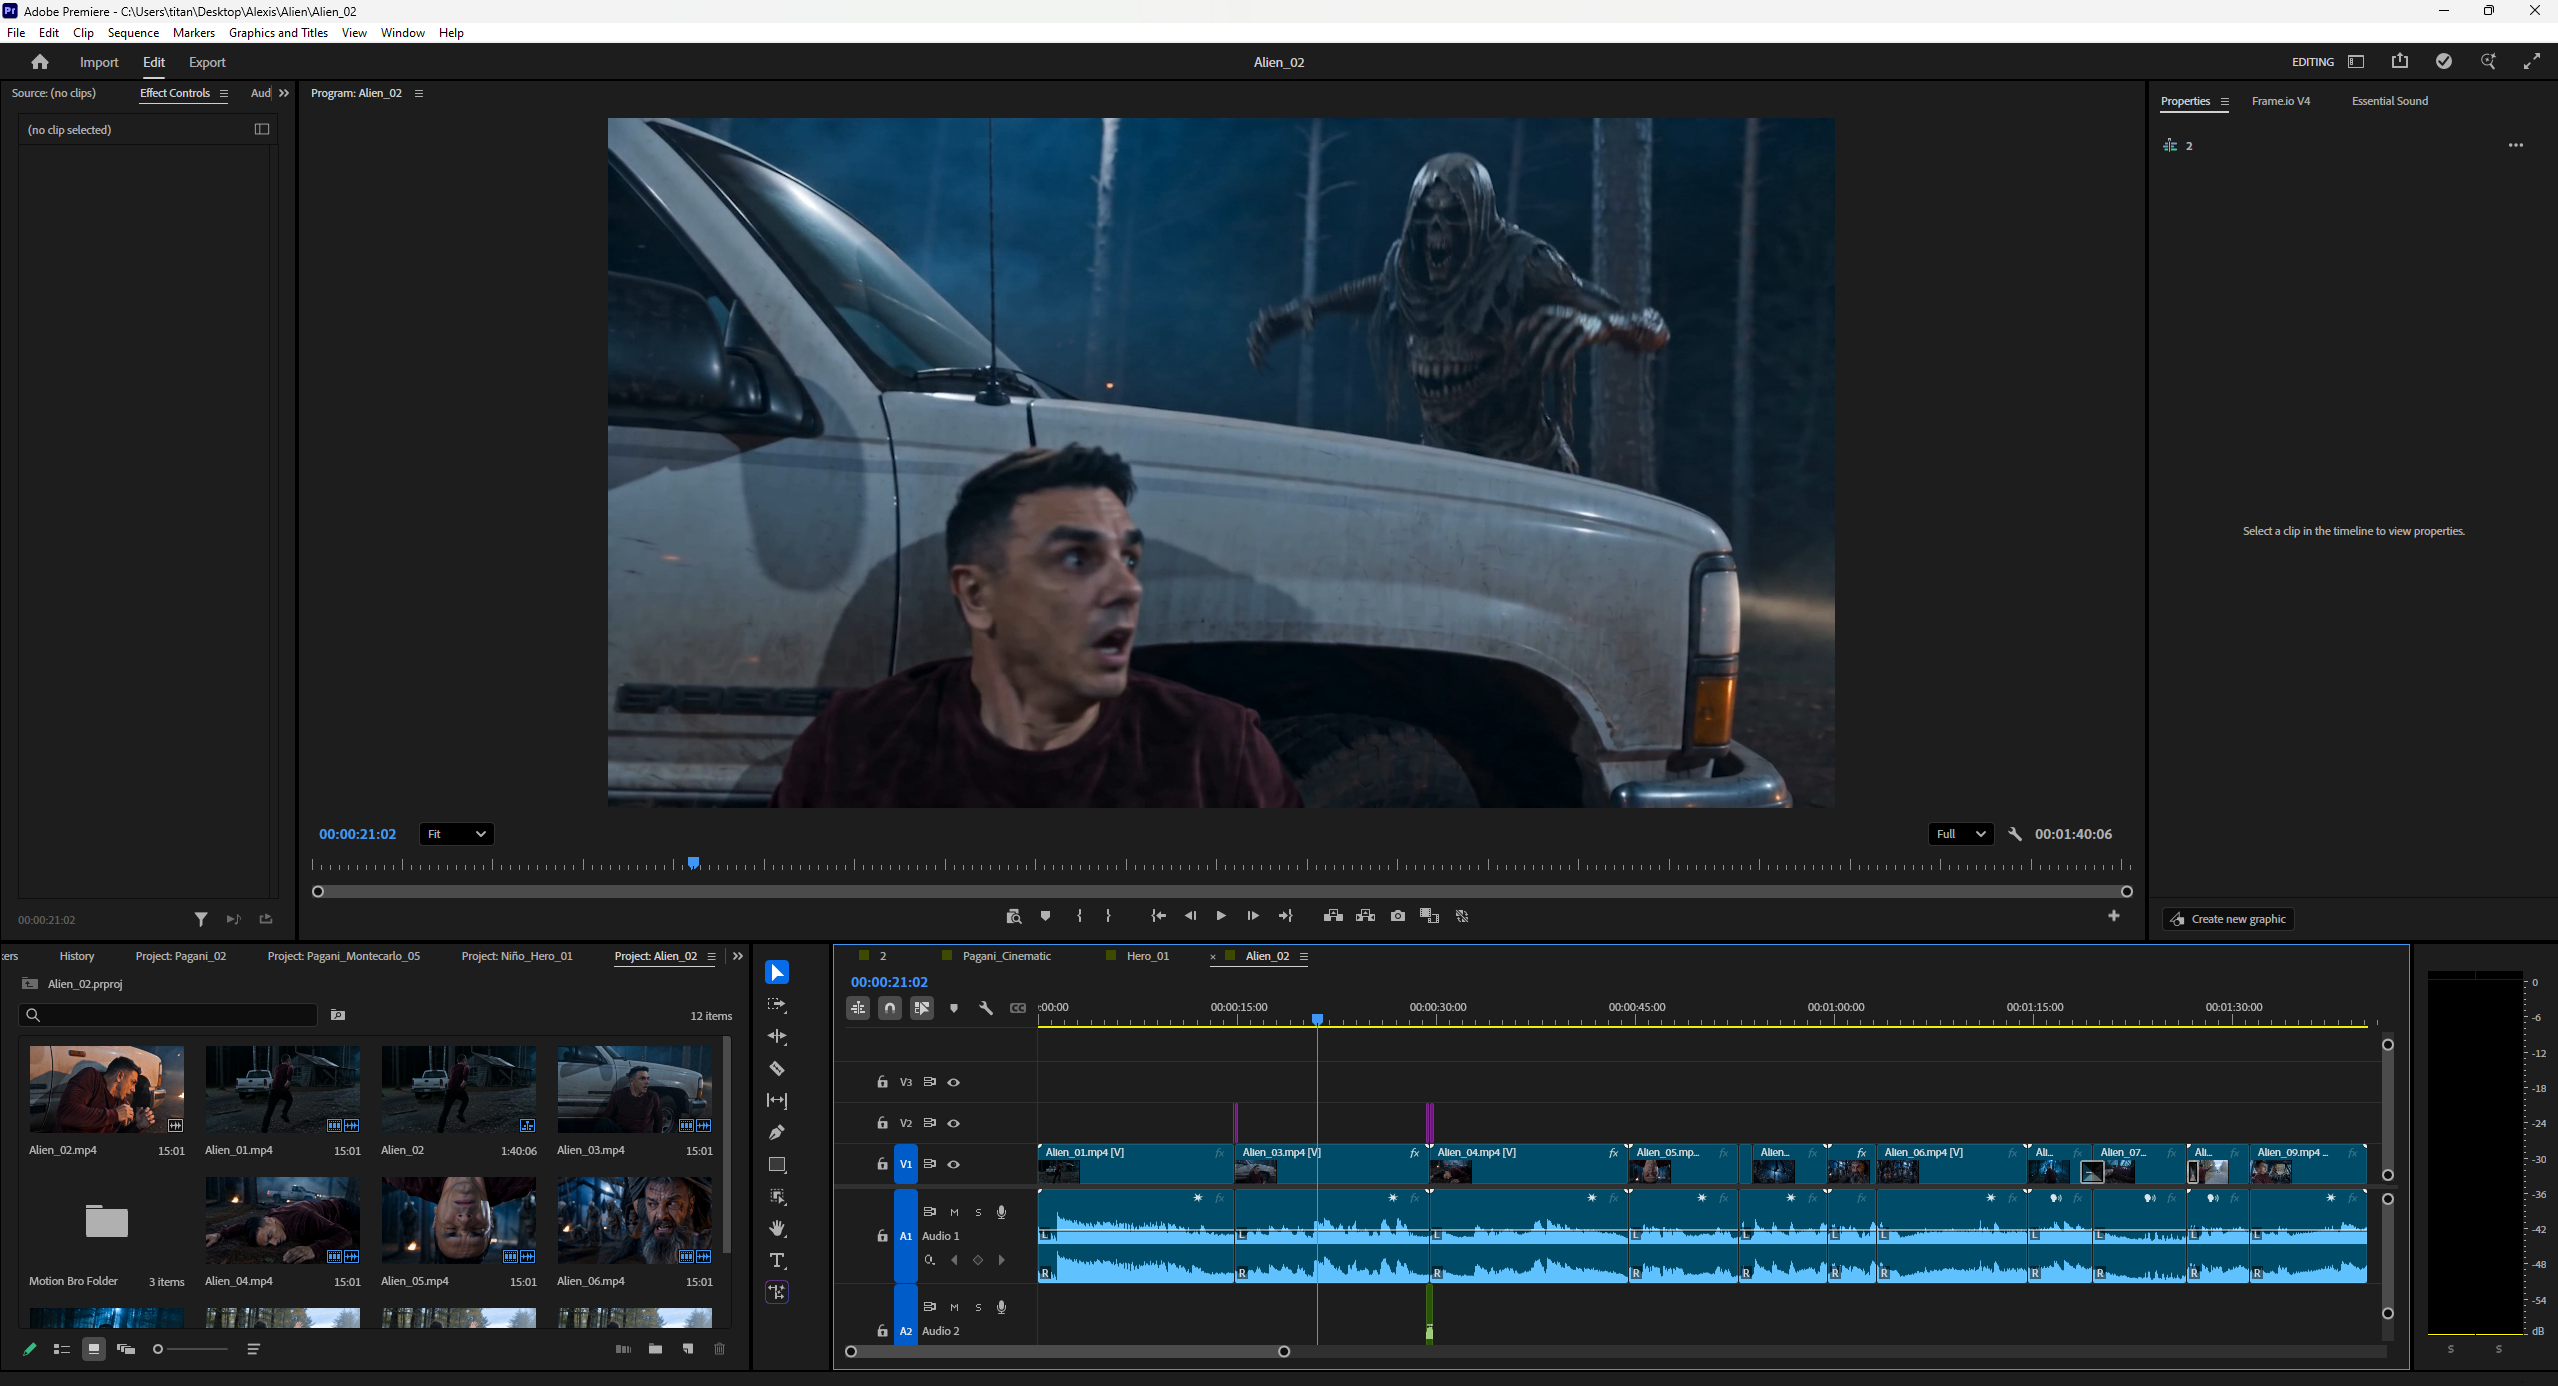Click Automate to Sequence icon
This screenshot has width=2558, height=1386.
click(x=623, y=1349)
